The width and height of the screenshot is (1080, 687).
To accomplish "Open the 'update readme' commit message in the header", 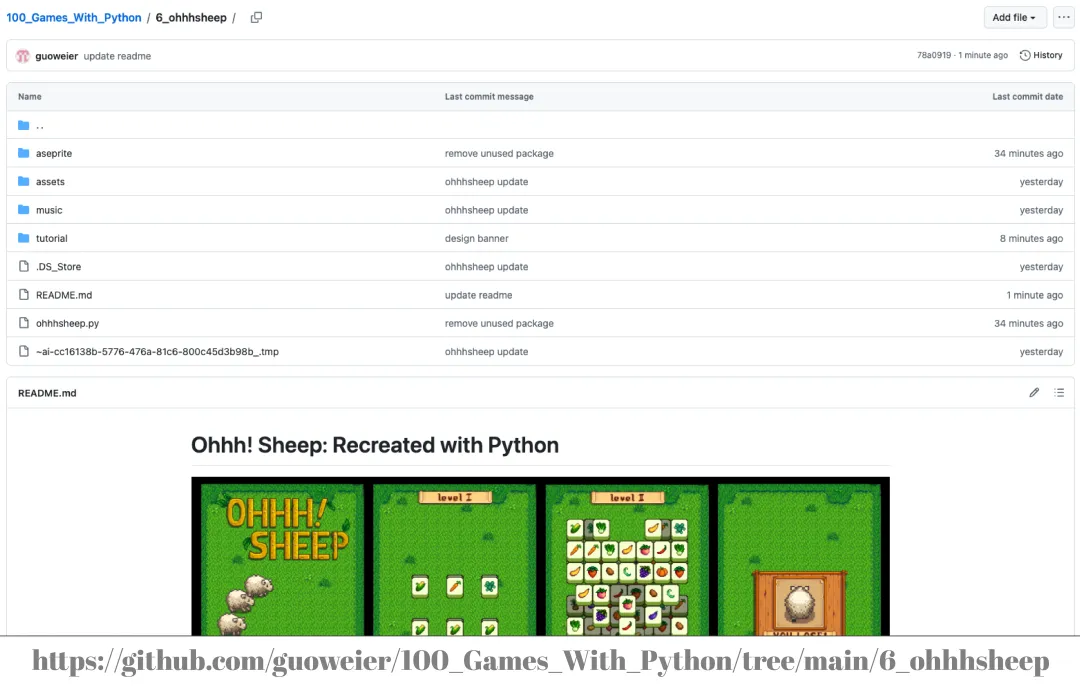I will coord(117,56).
